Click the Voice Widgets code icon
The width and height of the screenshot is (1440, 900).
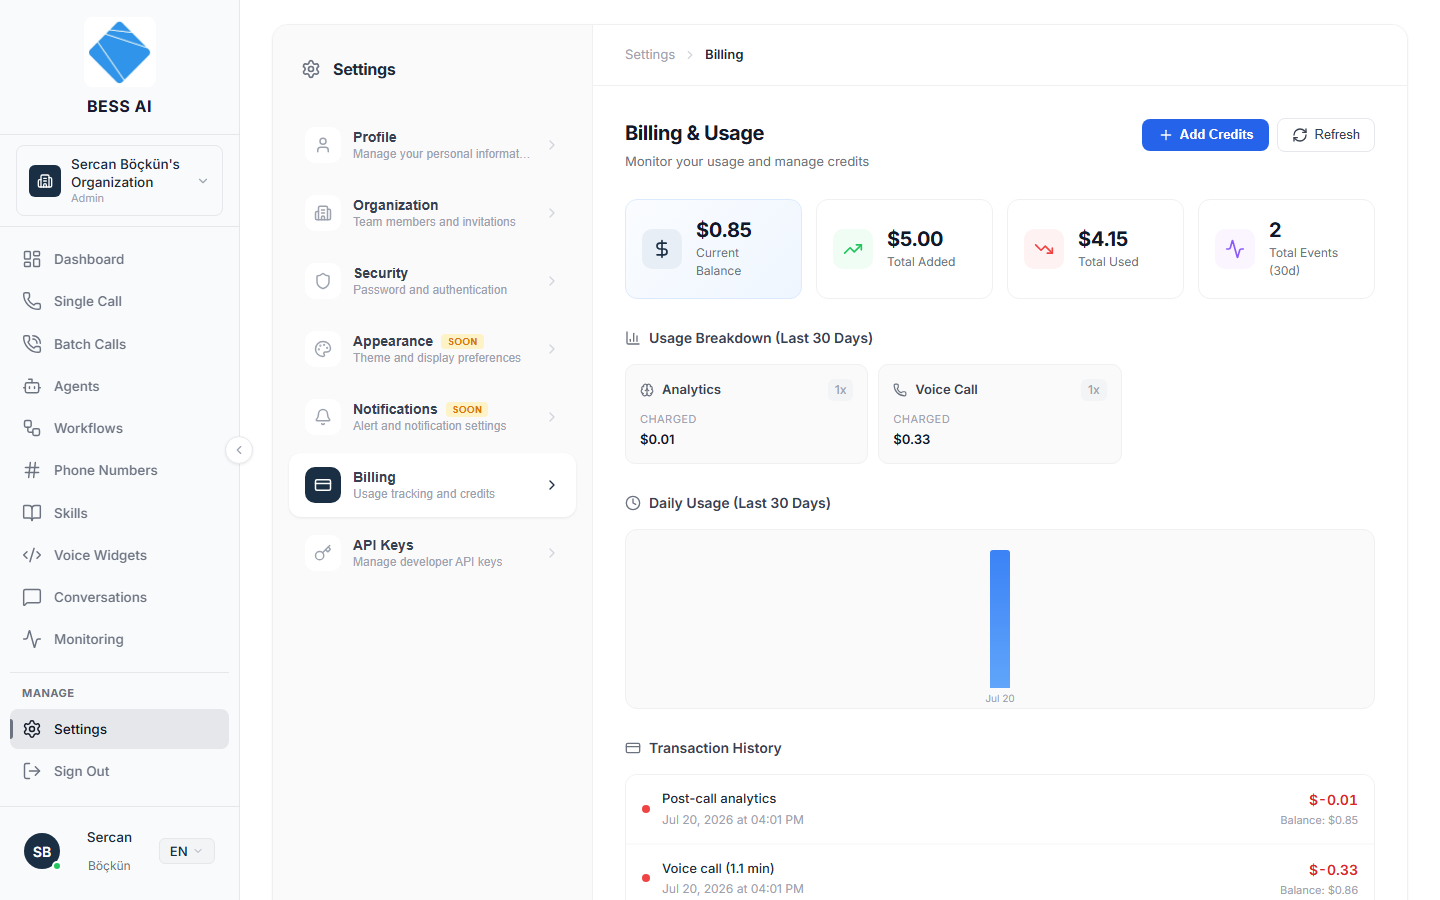(32, 555)
